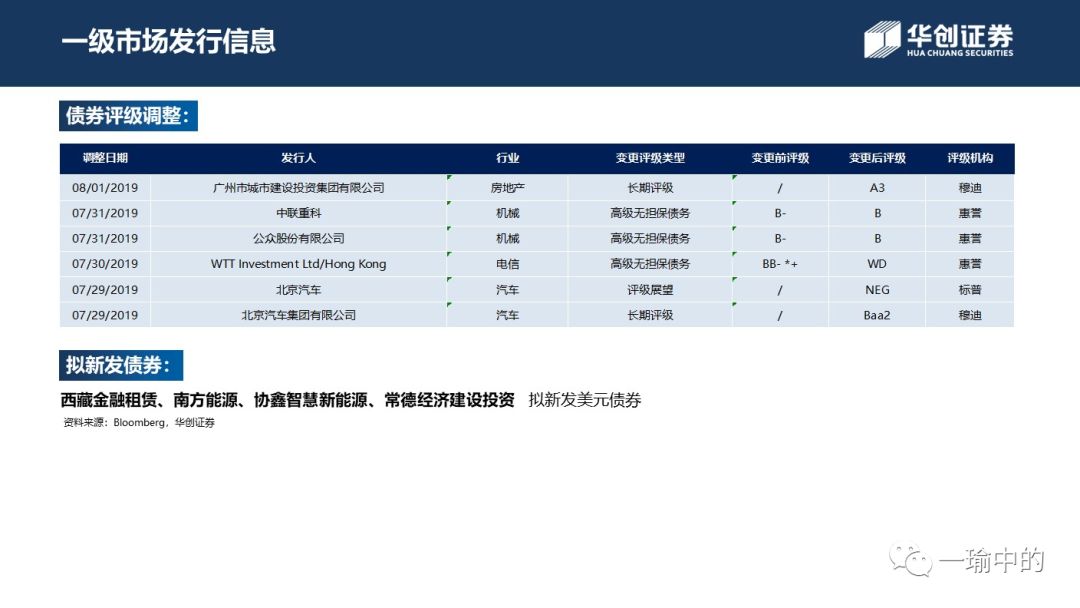The height and width of the screenshot is (608, 1080).
Task: Click the date cell 07/30/2019
Action: (105, 264)
